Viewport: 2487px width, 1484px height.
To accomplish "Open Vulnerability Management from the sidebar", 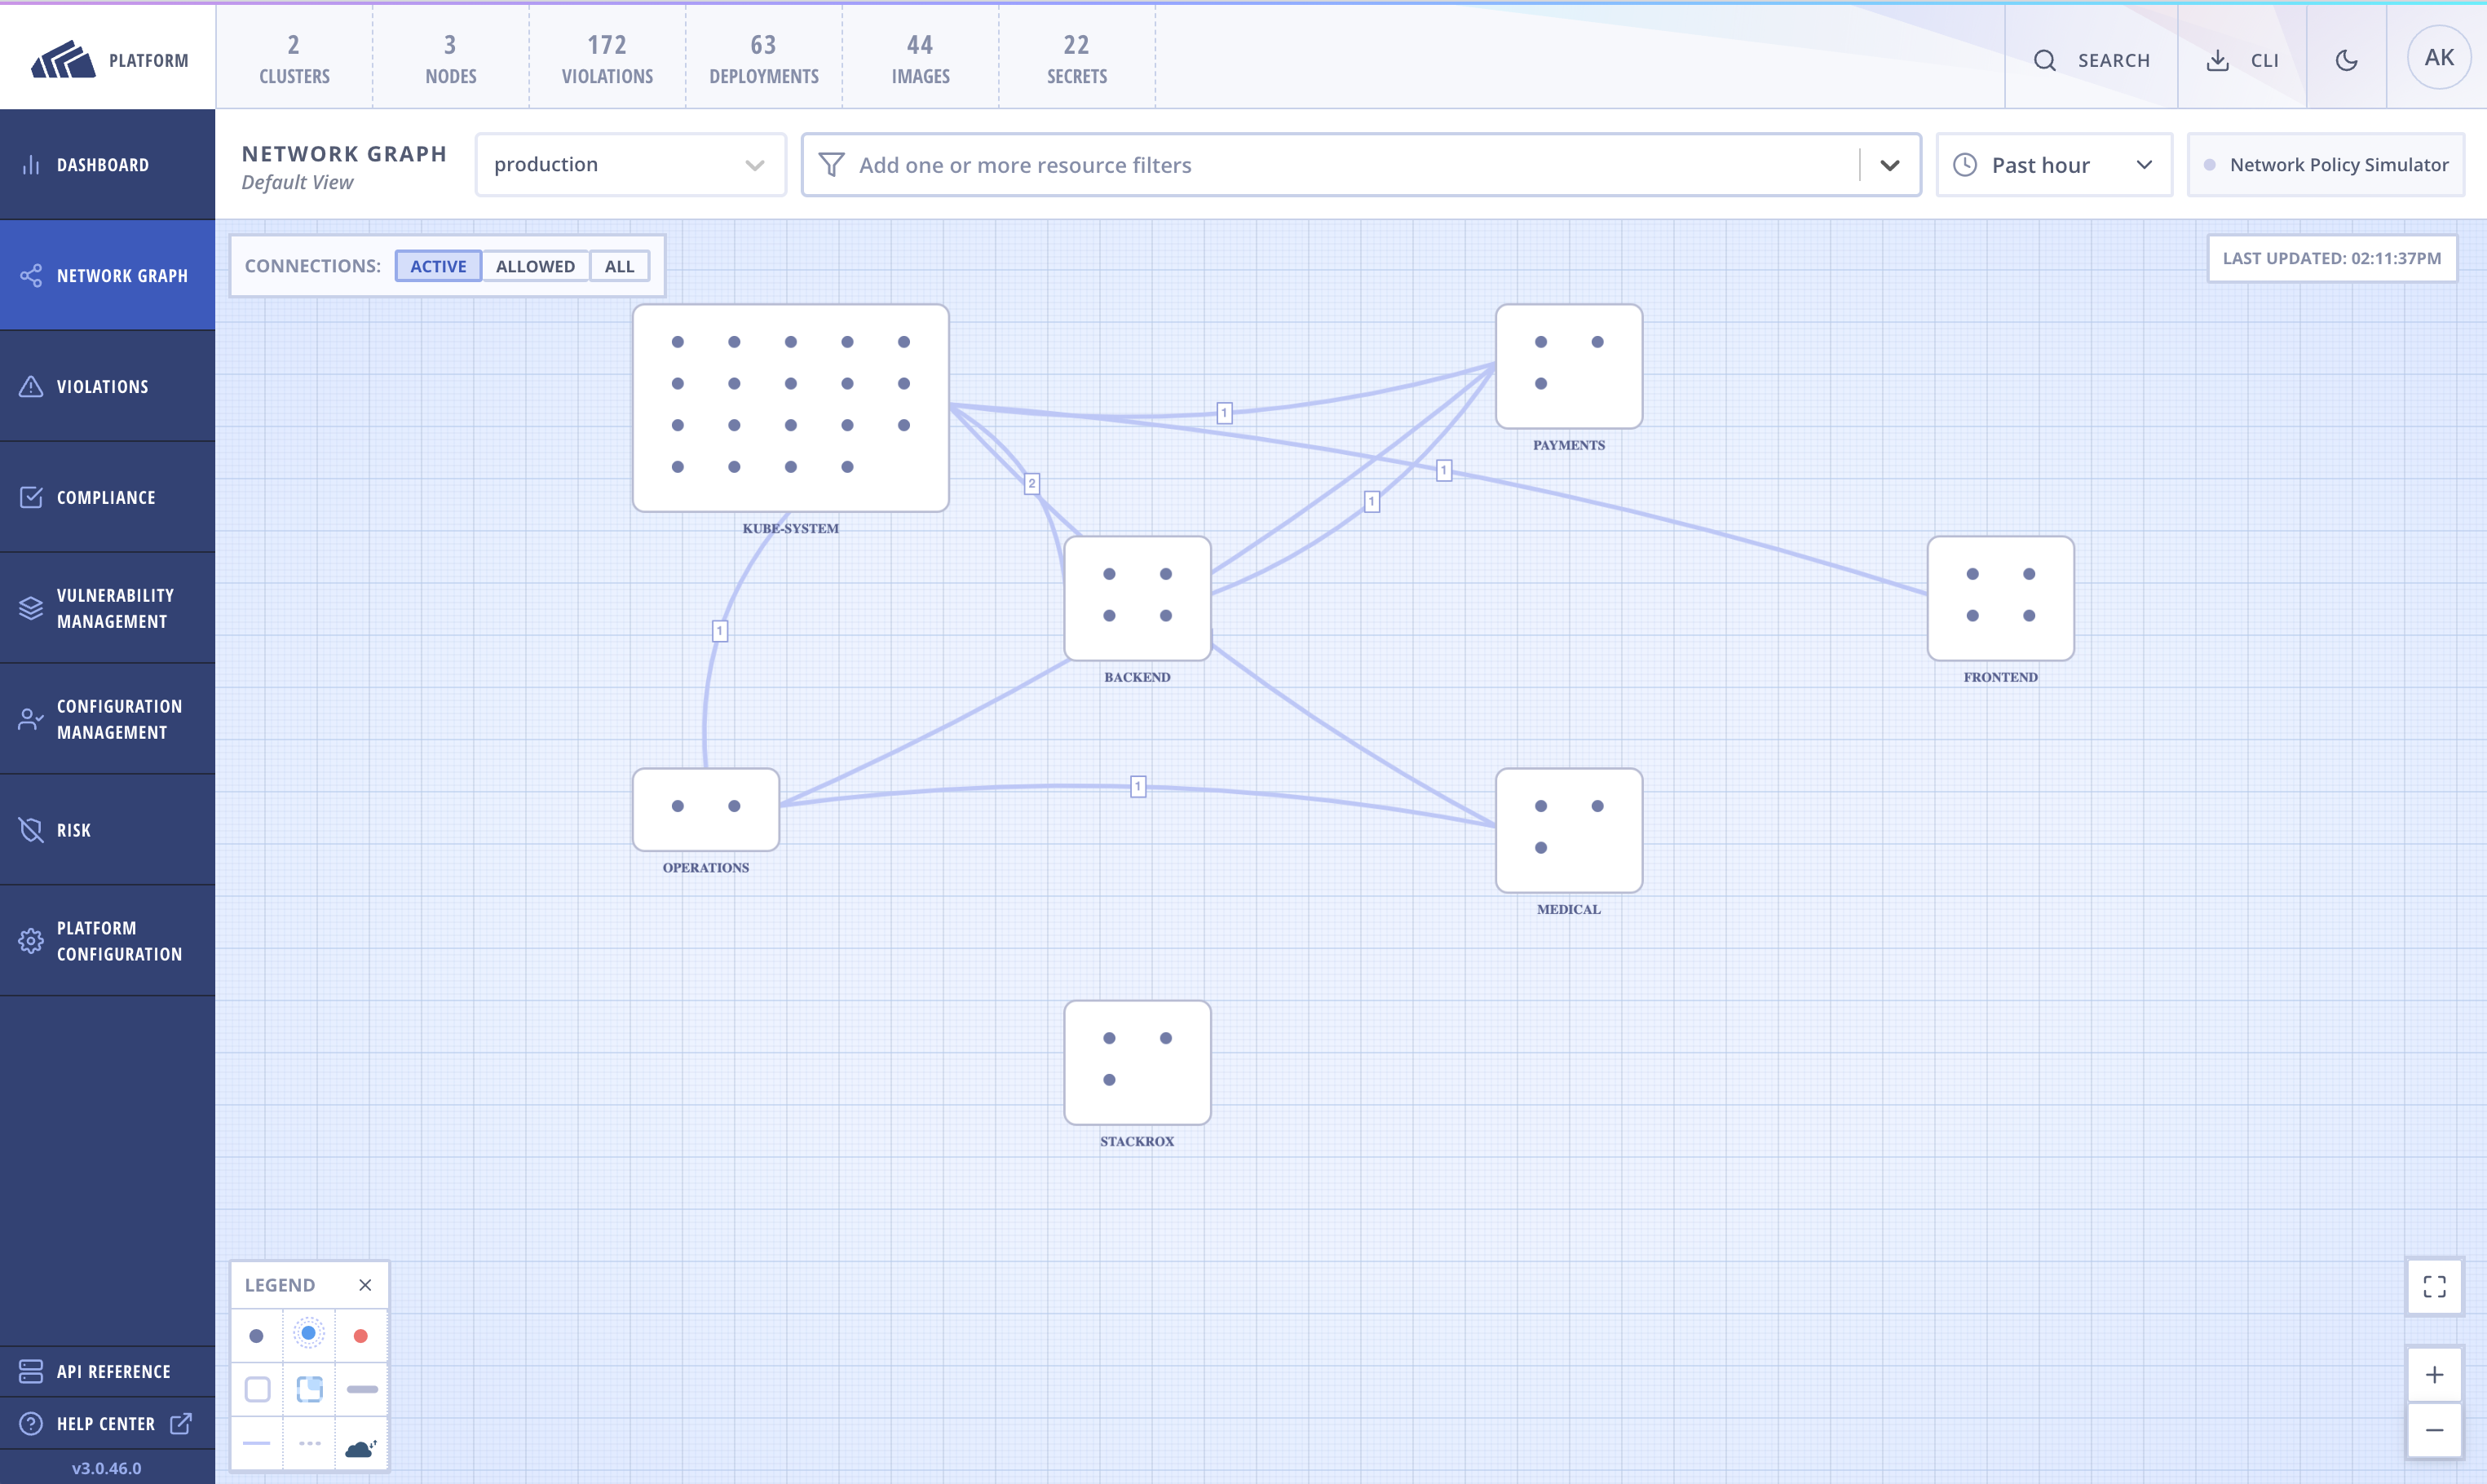I will tap(107, 607).
